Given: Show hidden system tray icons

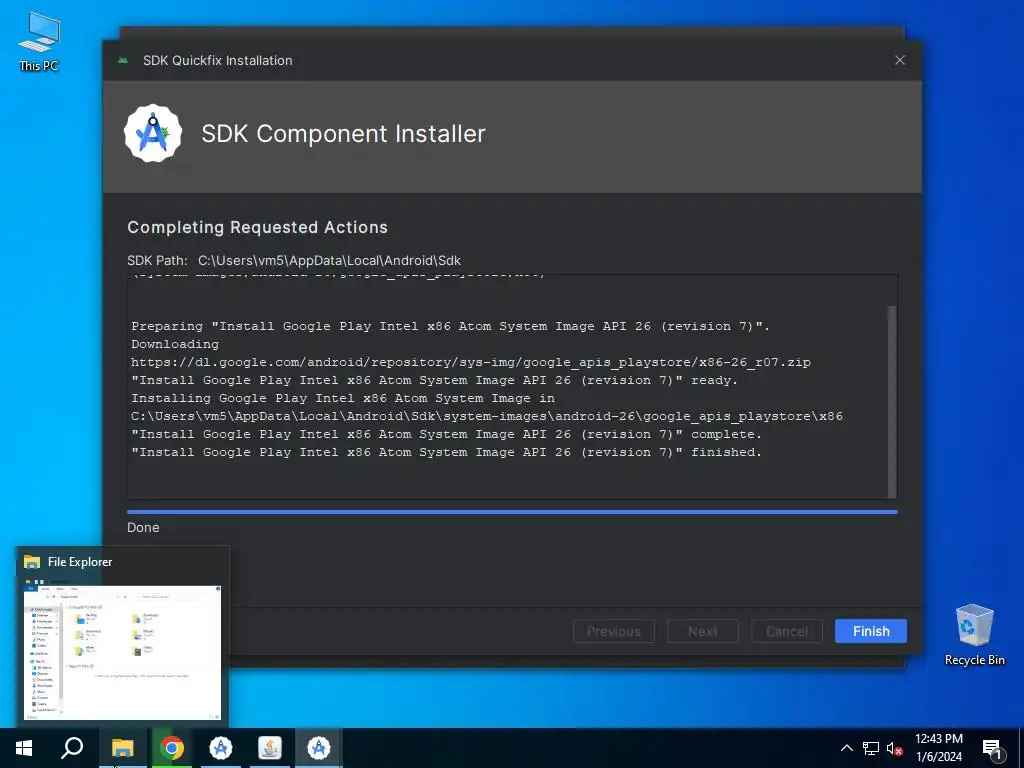Looking at the screenshot, I should [846, 748].
